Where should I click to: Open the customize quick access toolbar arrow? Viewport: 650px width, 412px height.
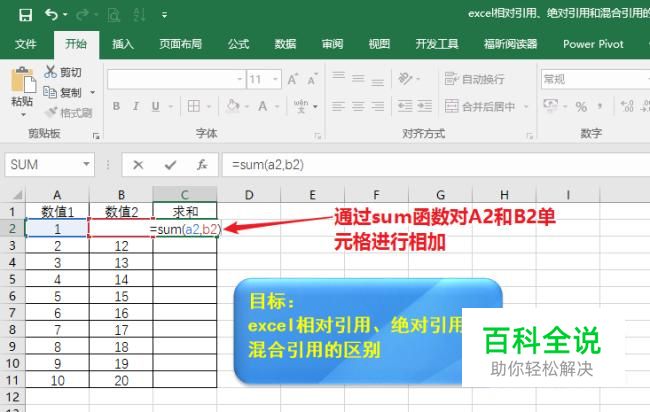tap(165, 15)
